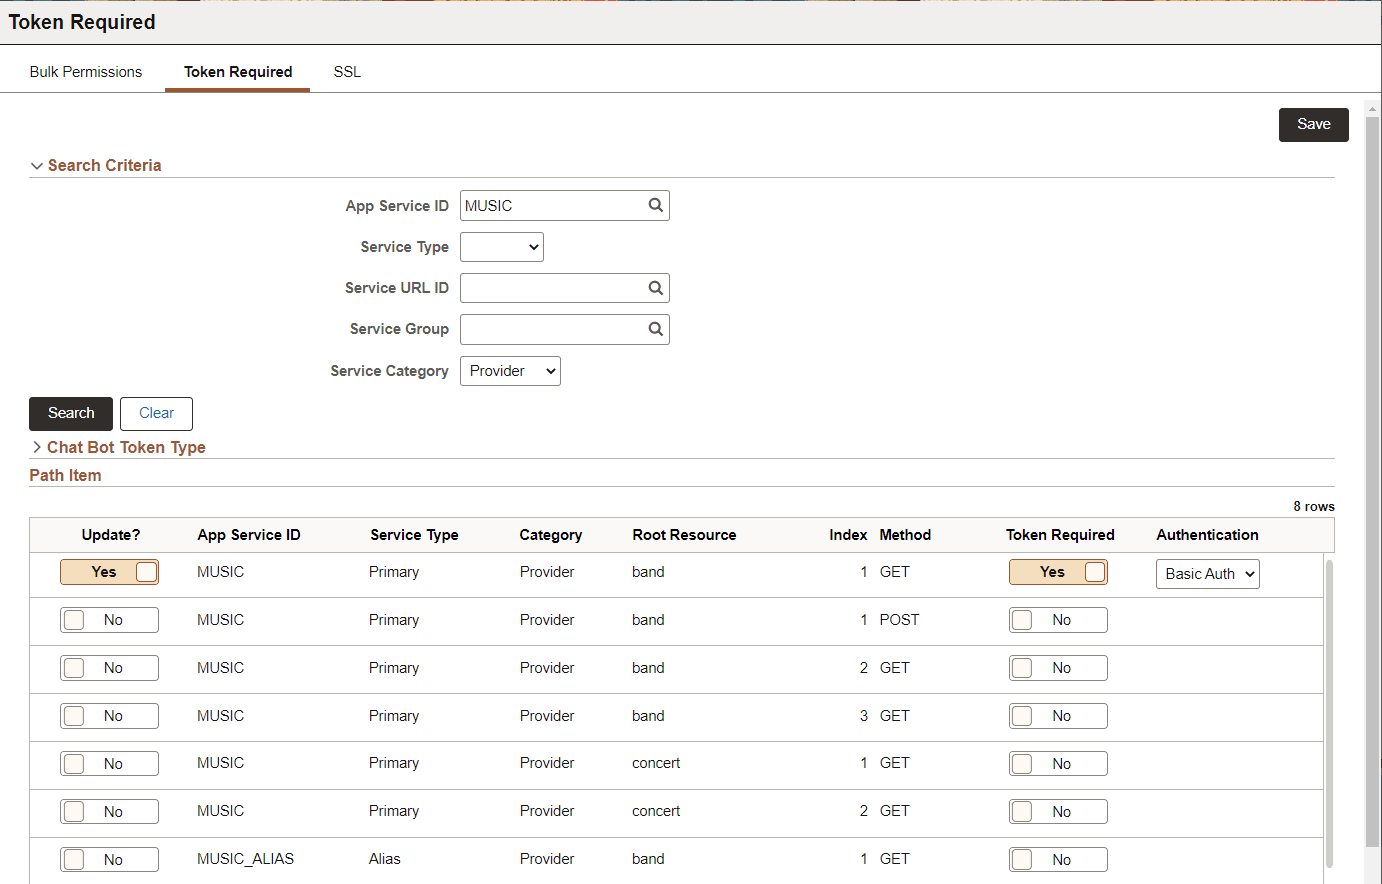Click the Path Item grid's scrollbar
Screen dimensions: 1382x884
(1329, 713)
